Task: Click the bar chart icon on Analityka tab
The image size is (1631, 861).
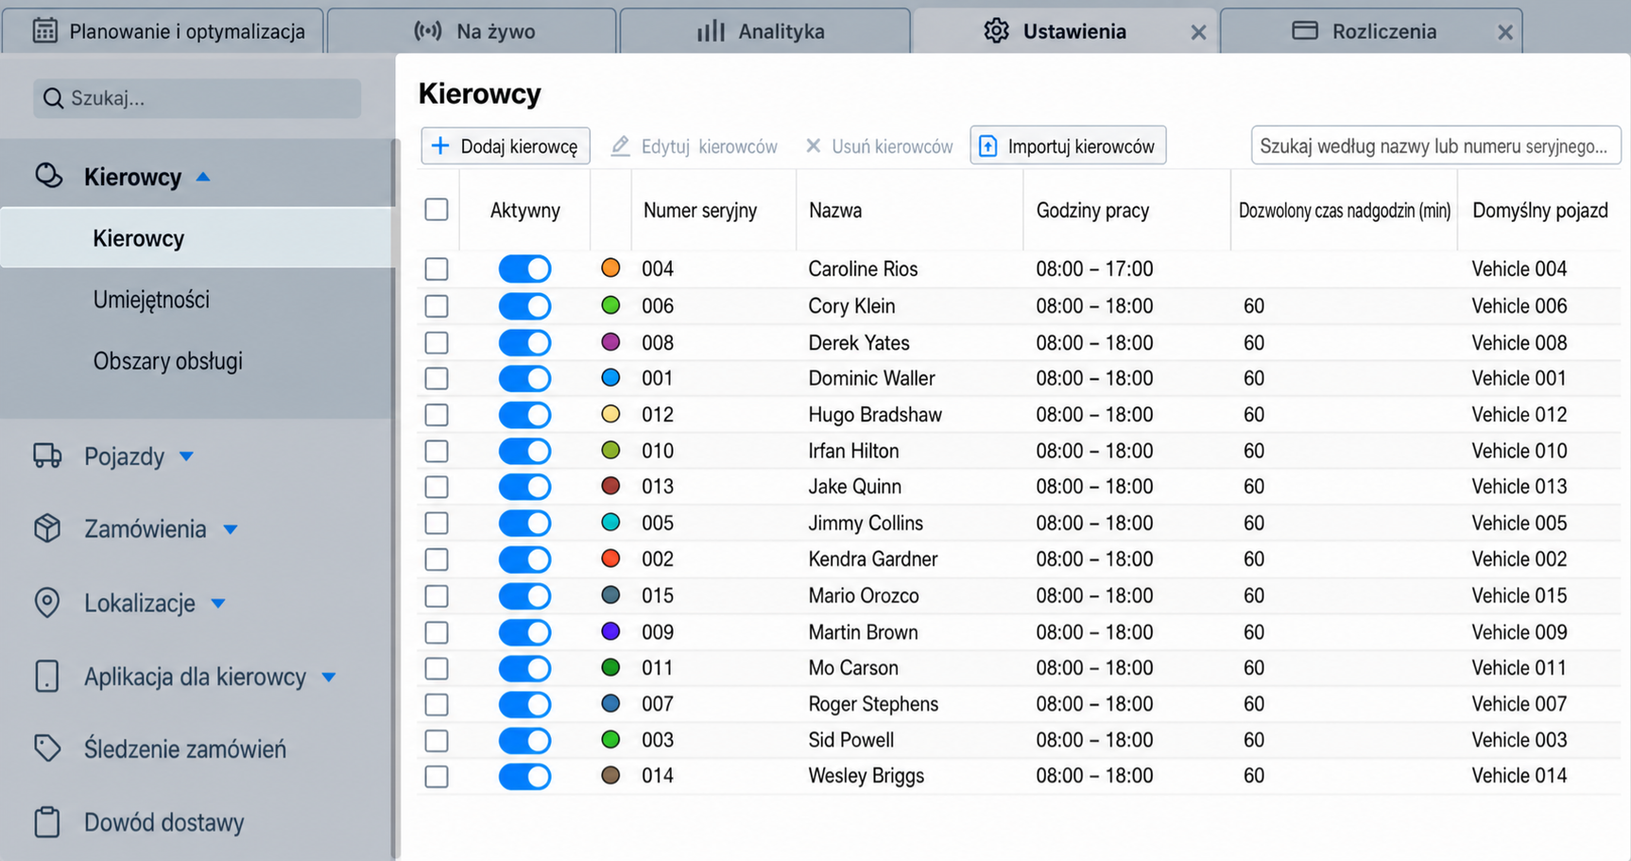Action: coord(711,31)
